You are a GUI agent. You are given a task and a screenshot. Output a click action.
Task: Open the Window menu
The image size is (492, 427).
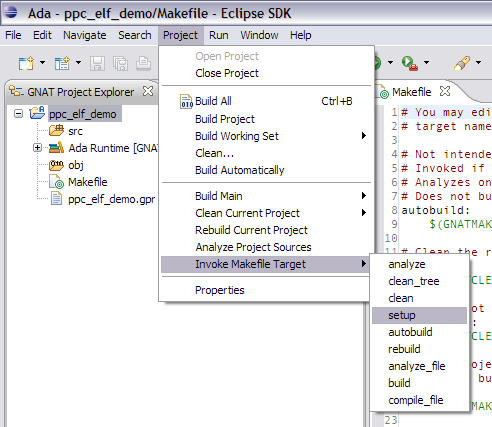pyautogui.click(x=259, y=35)
